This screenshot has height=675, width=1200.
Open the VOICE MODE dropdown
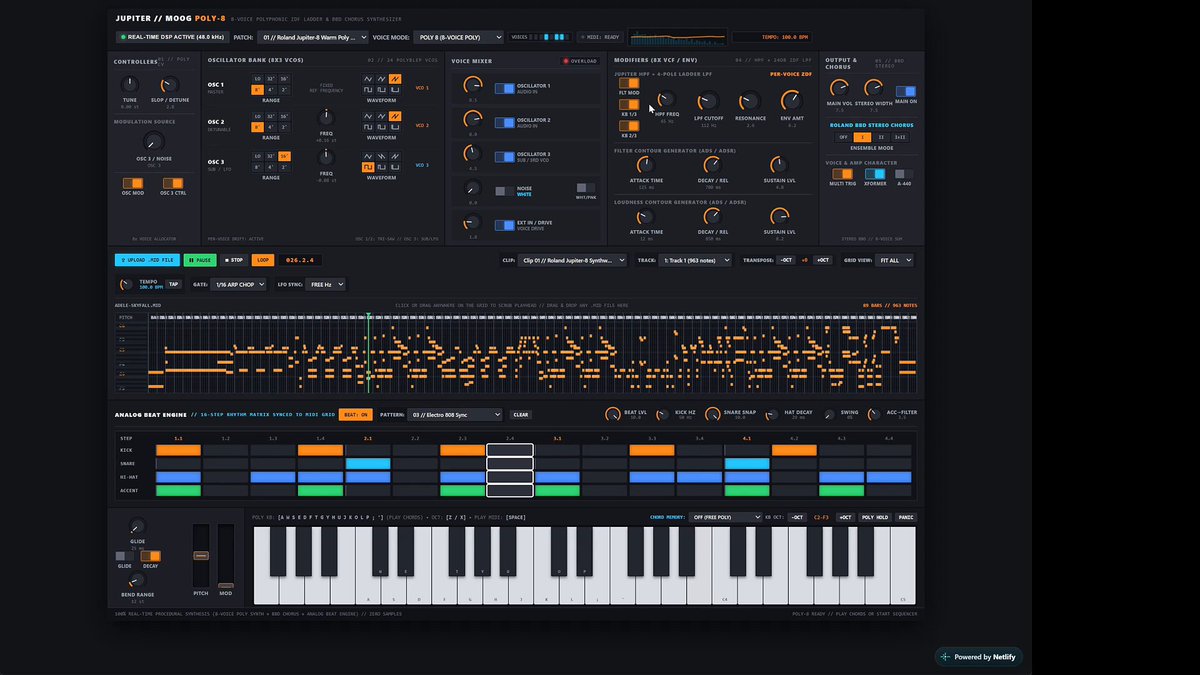coord(457,37)
